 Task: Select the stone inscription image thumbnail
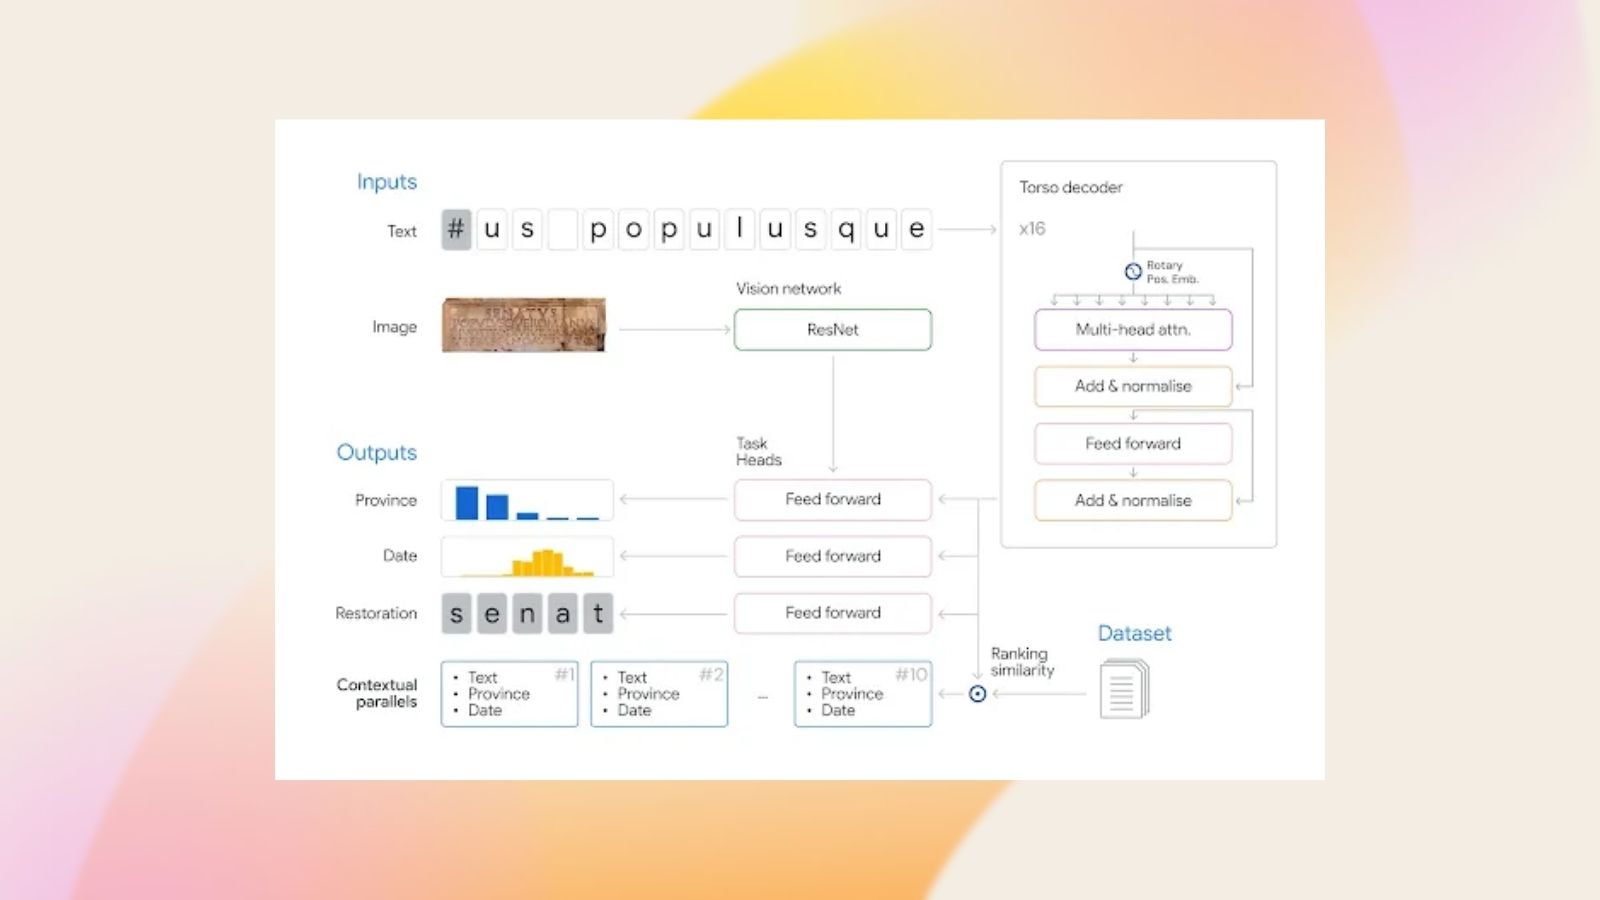[523, 325]
